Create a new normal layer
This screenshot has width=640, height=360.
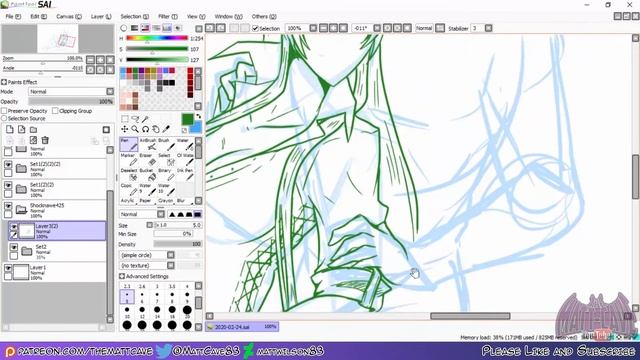[x=9, y=130]
